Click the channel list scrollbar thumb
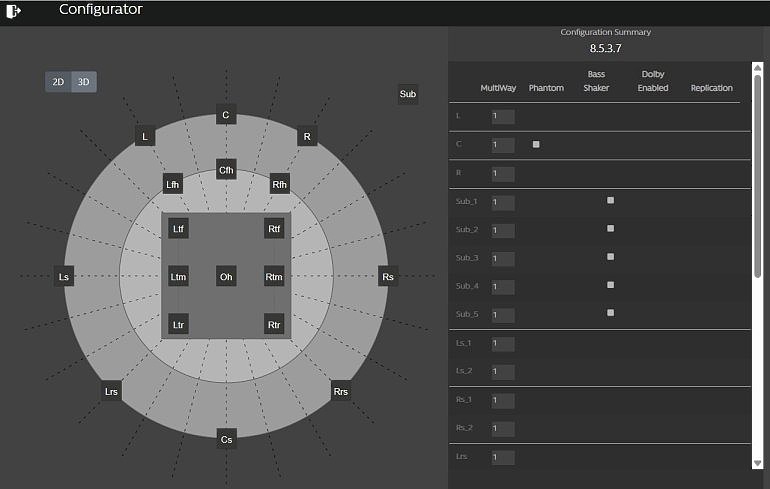 pos(758,176)
